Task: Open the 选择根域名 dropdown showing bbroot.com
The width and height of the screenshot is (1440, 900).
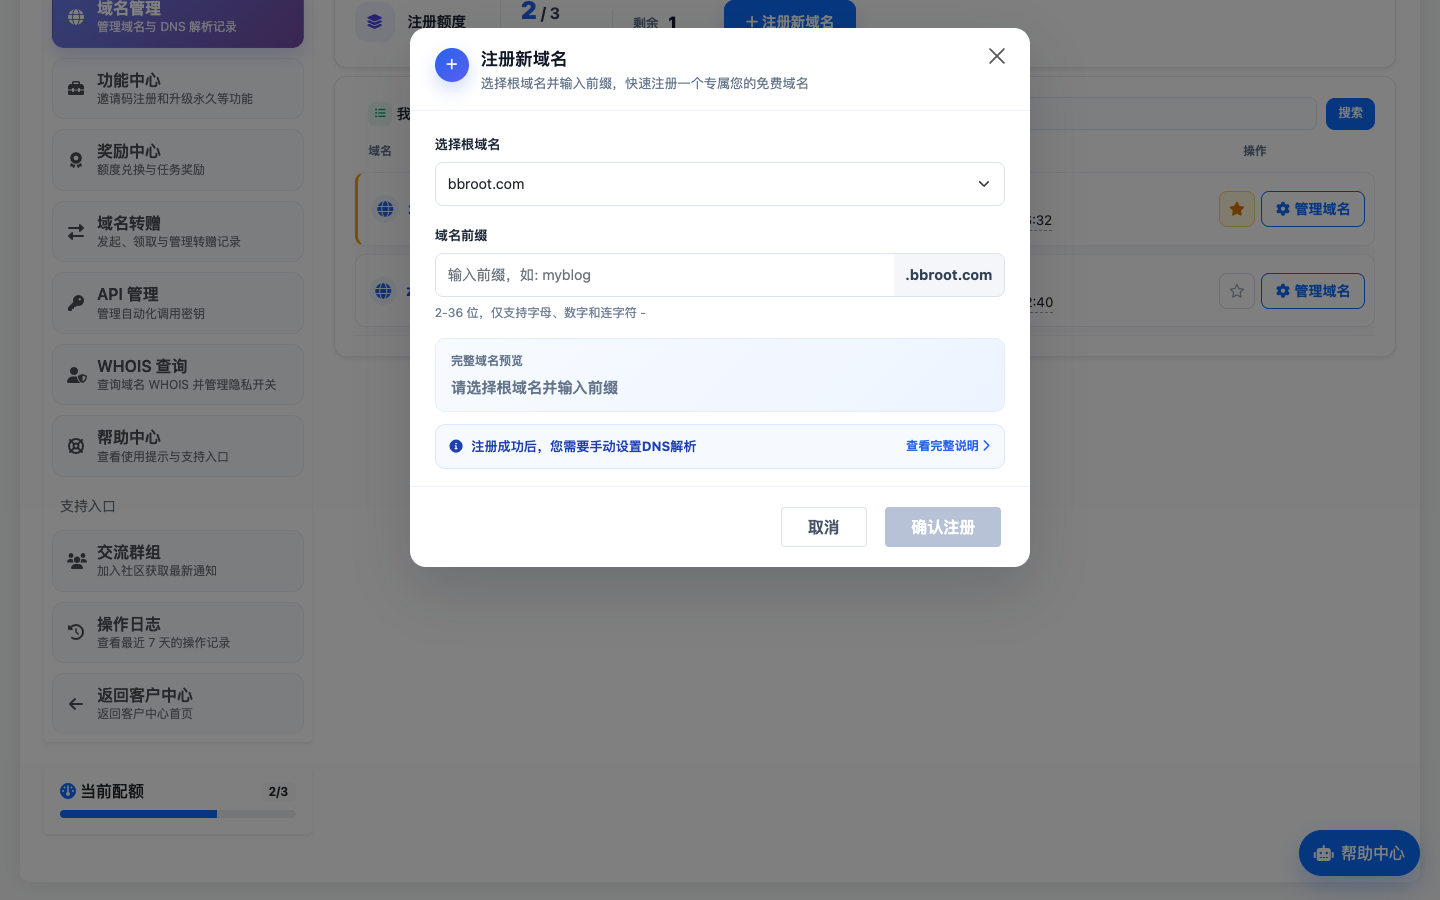Action: point(720,184)
